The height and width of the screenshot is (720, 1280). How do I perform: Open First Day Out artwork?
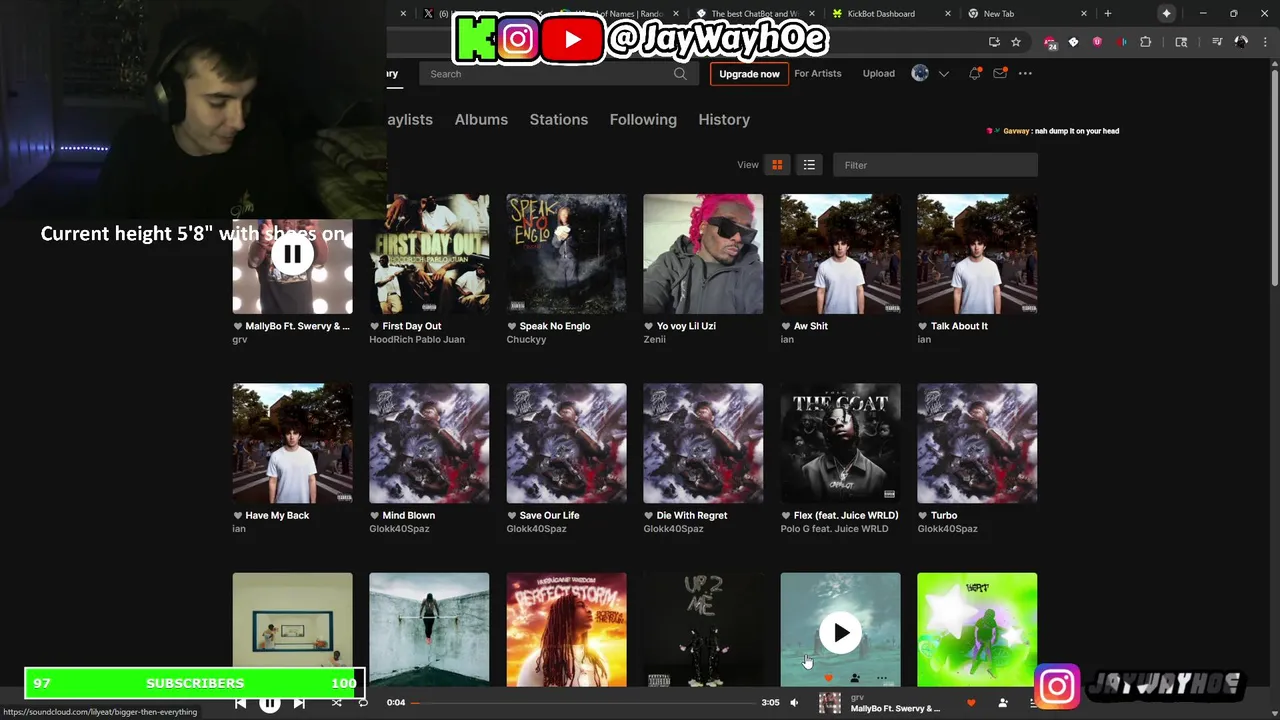[x=429, y=254]
